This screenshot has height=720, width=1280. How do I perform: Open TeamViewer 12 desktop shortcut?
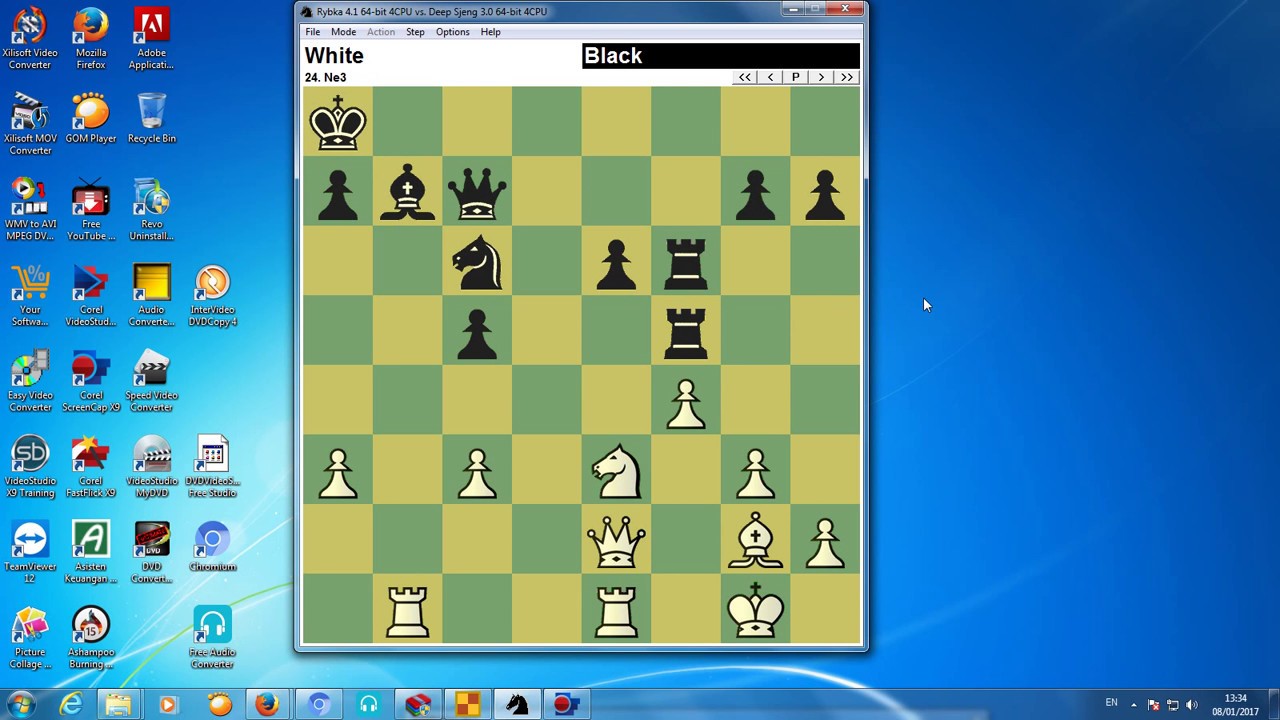pos(30,552)
